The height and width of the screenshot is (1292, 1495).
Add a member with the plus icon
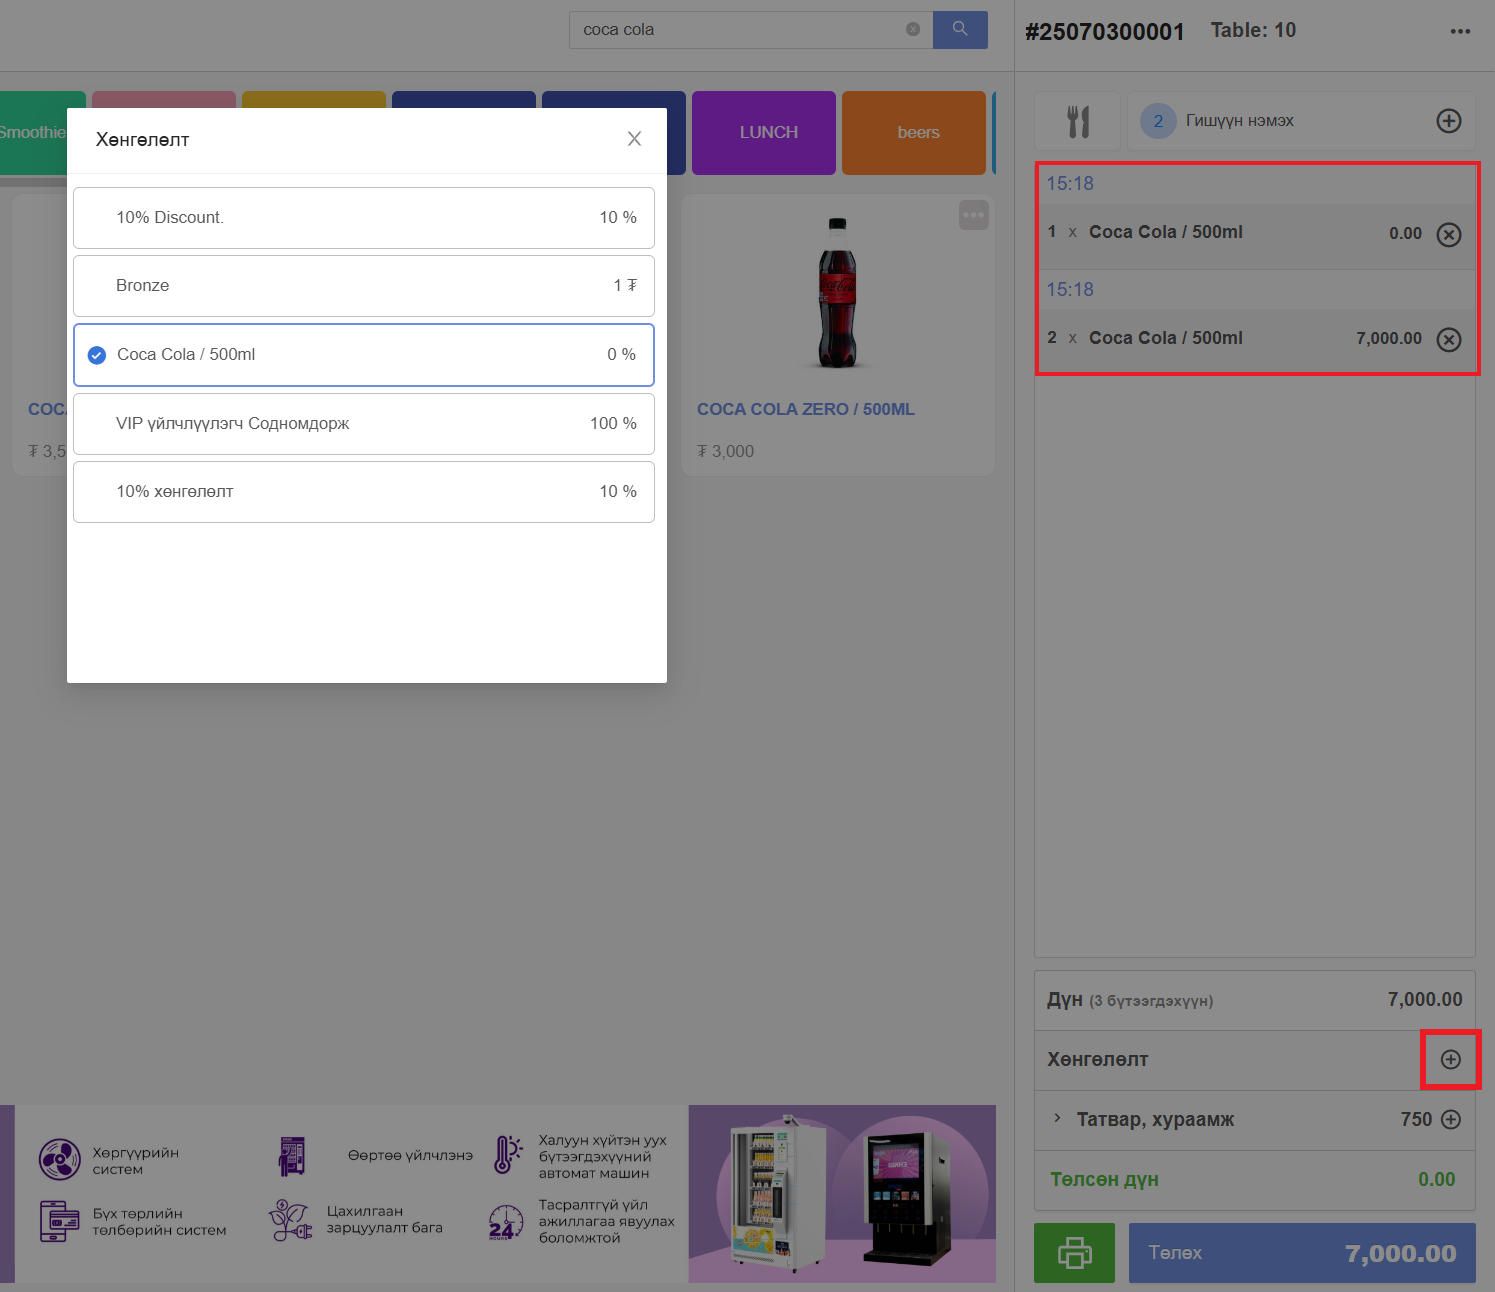tap(1448, 121)
